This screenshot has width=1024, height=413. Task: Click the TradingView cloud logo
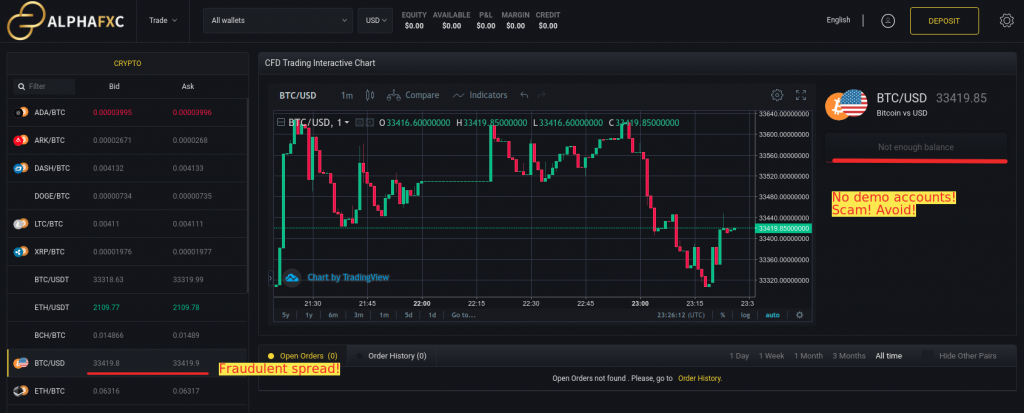point(292,278)
